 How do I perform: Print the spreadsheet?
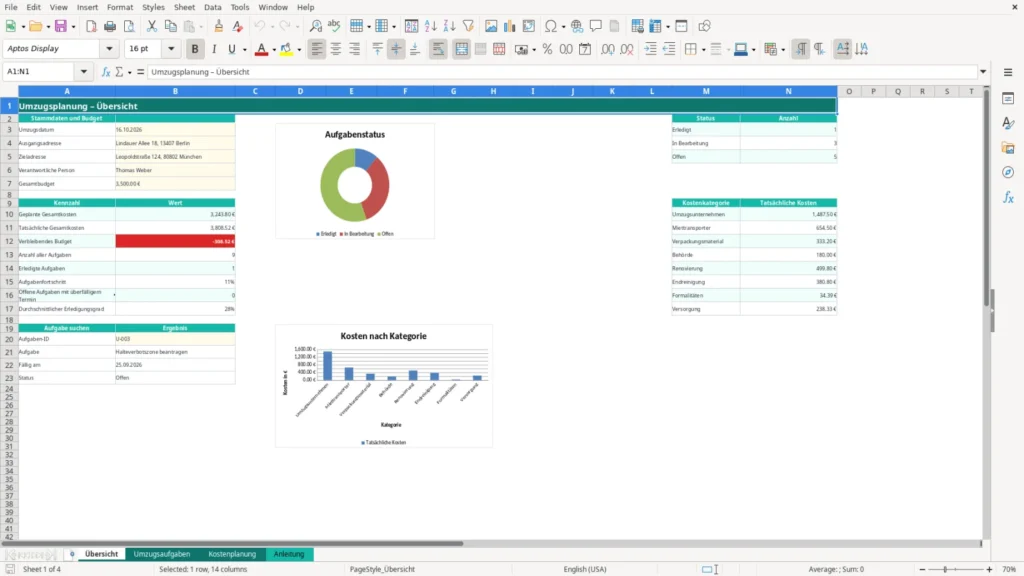click(x=110, y=26)
